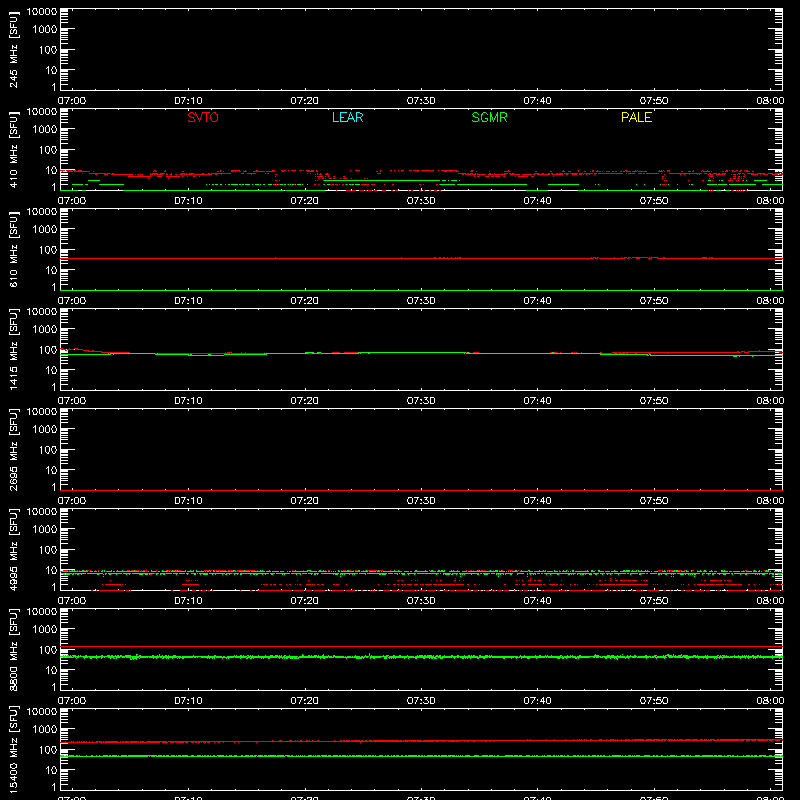Click the 10000 tick on the 15400 MHz axis
Screen dimensions: 800x800
42,712
